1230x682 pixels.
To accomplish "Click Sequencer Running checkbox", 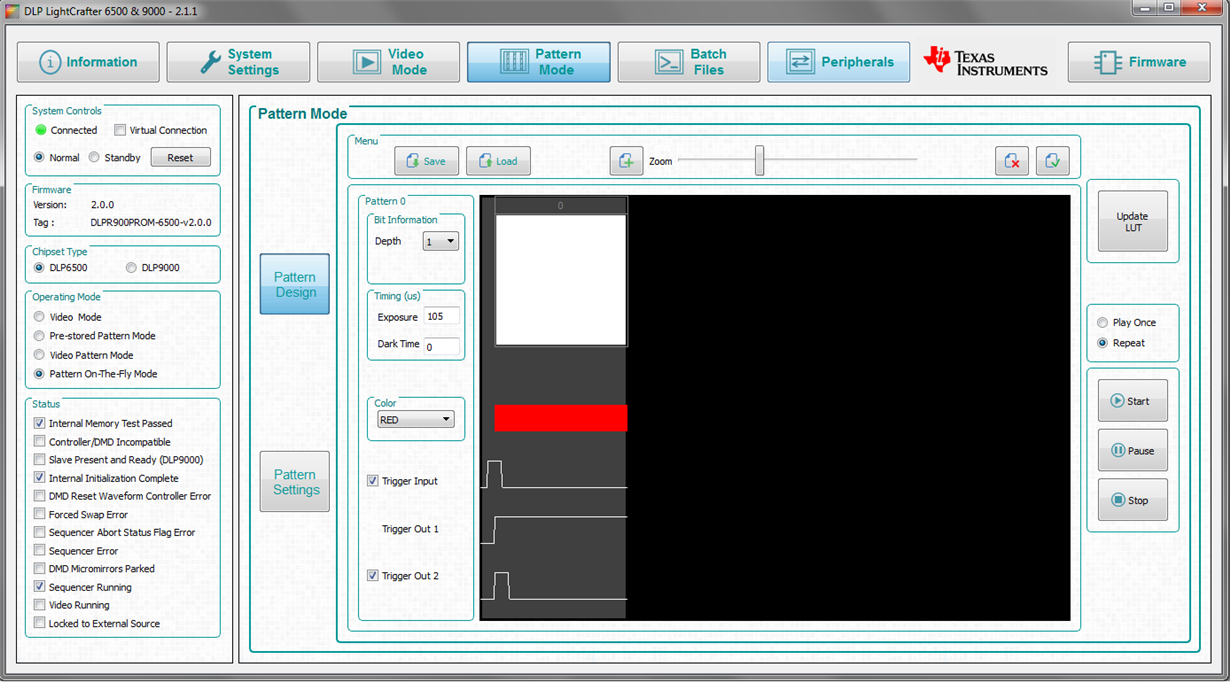I will 40,587.
